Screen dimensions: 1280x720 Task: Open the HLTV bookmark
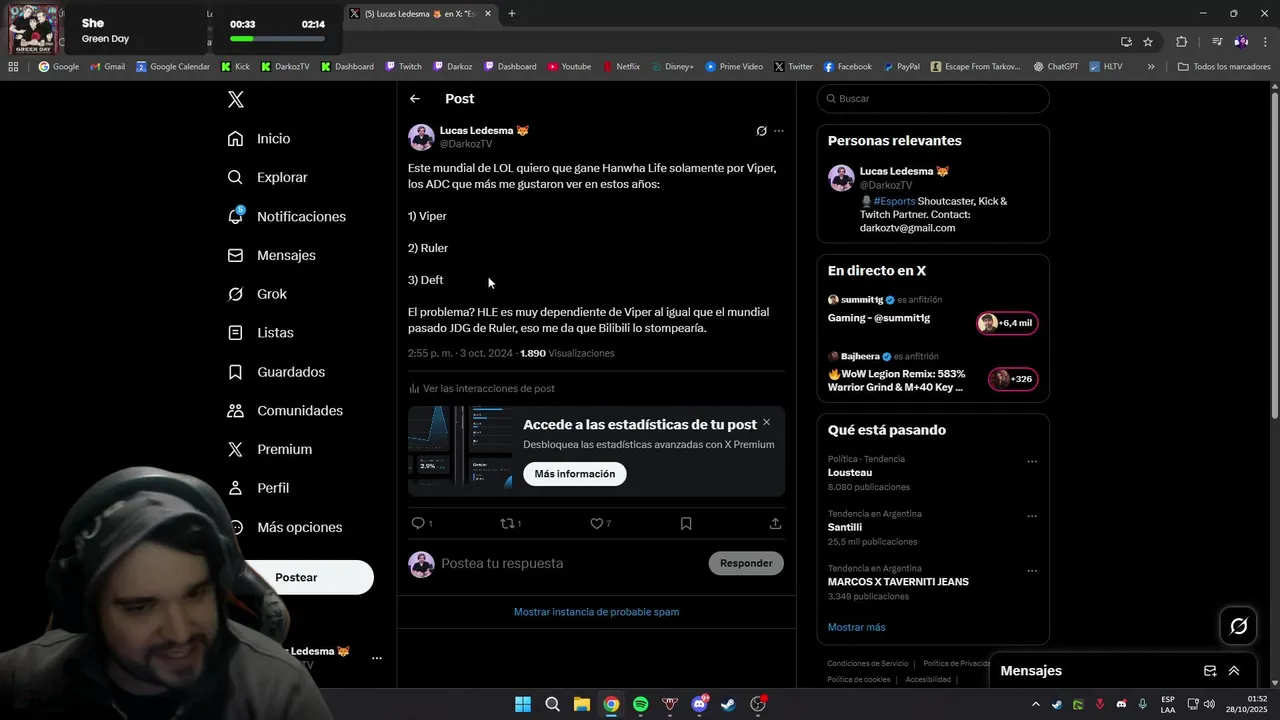(1106, 67)
